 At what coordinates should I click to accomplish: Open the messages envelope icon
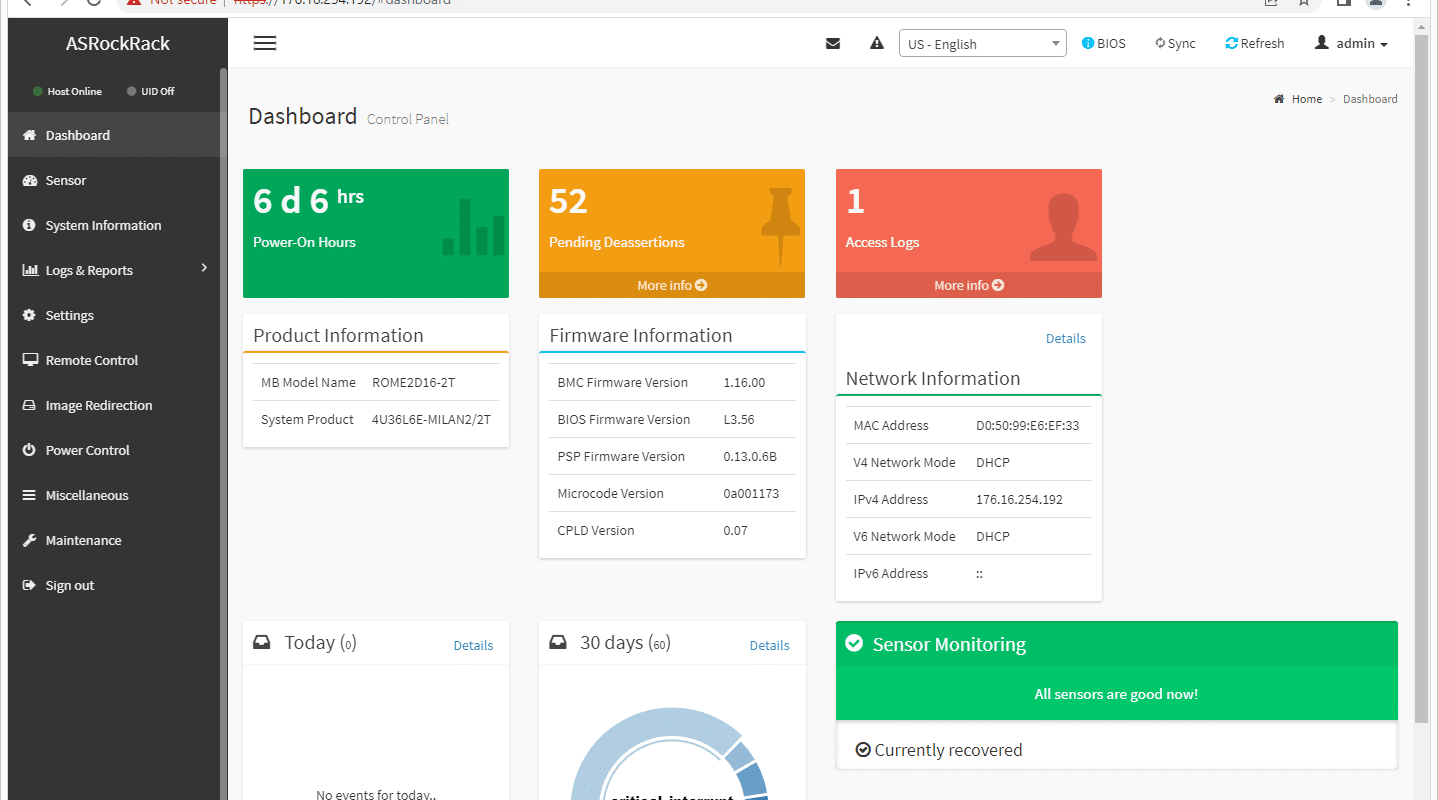pos(833,43)
